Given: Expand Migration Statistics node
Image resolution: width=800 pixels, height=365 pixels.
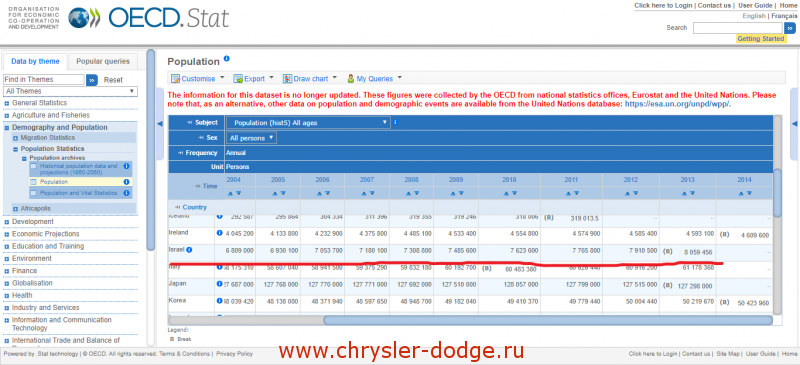Looking at the screenshot, I should point(15,138).
